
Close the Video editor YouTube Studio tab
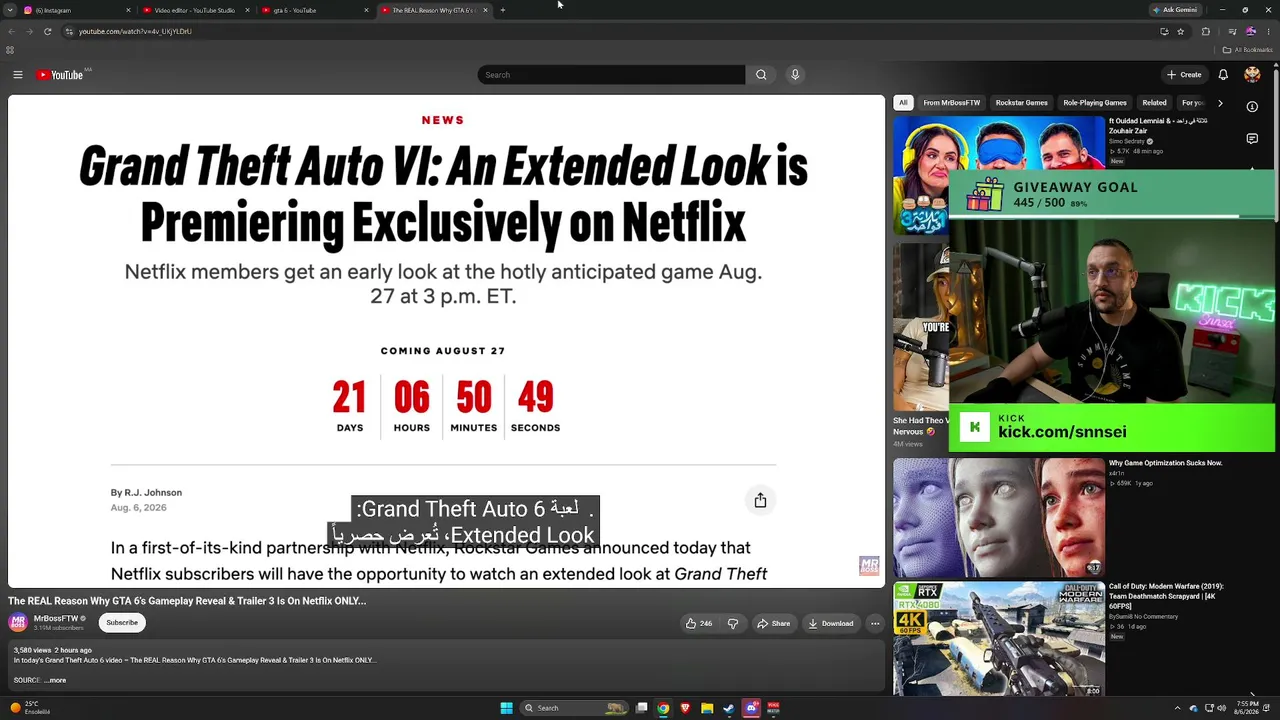coord(247,10)
